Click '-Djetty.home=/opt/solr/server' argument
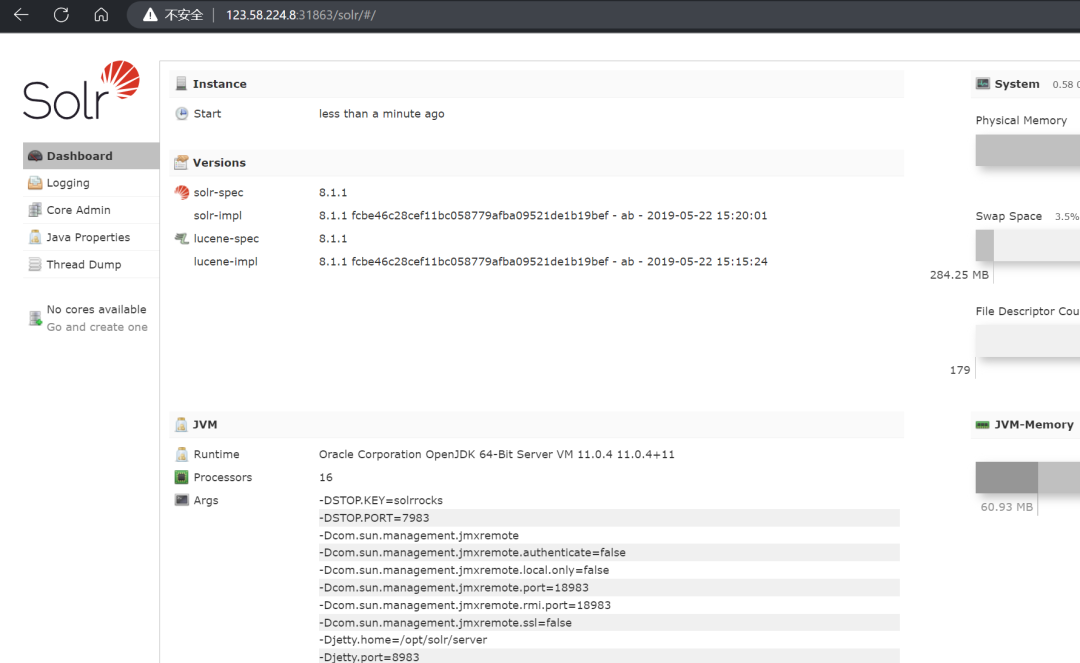The width and height of the screenshot is (1080, 663). pyautogui.click(x=403, y=640)
